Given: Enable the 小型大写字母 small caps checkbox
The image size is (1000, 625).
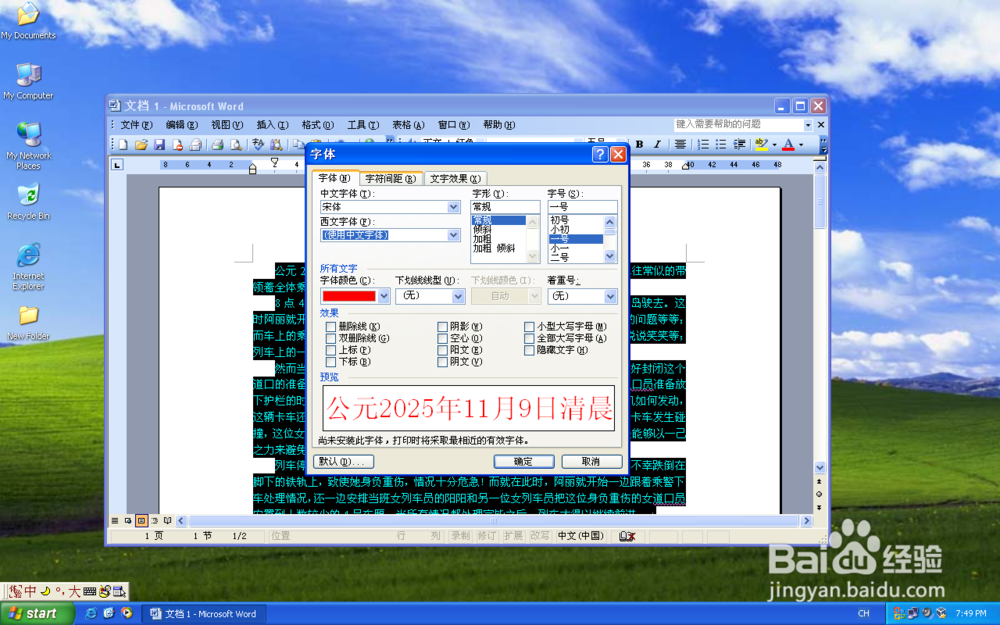Looking at the screenshot, I should tap(529, 327).
